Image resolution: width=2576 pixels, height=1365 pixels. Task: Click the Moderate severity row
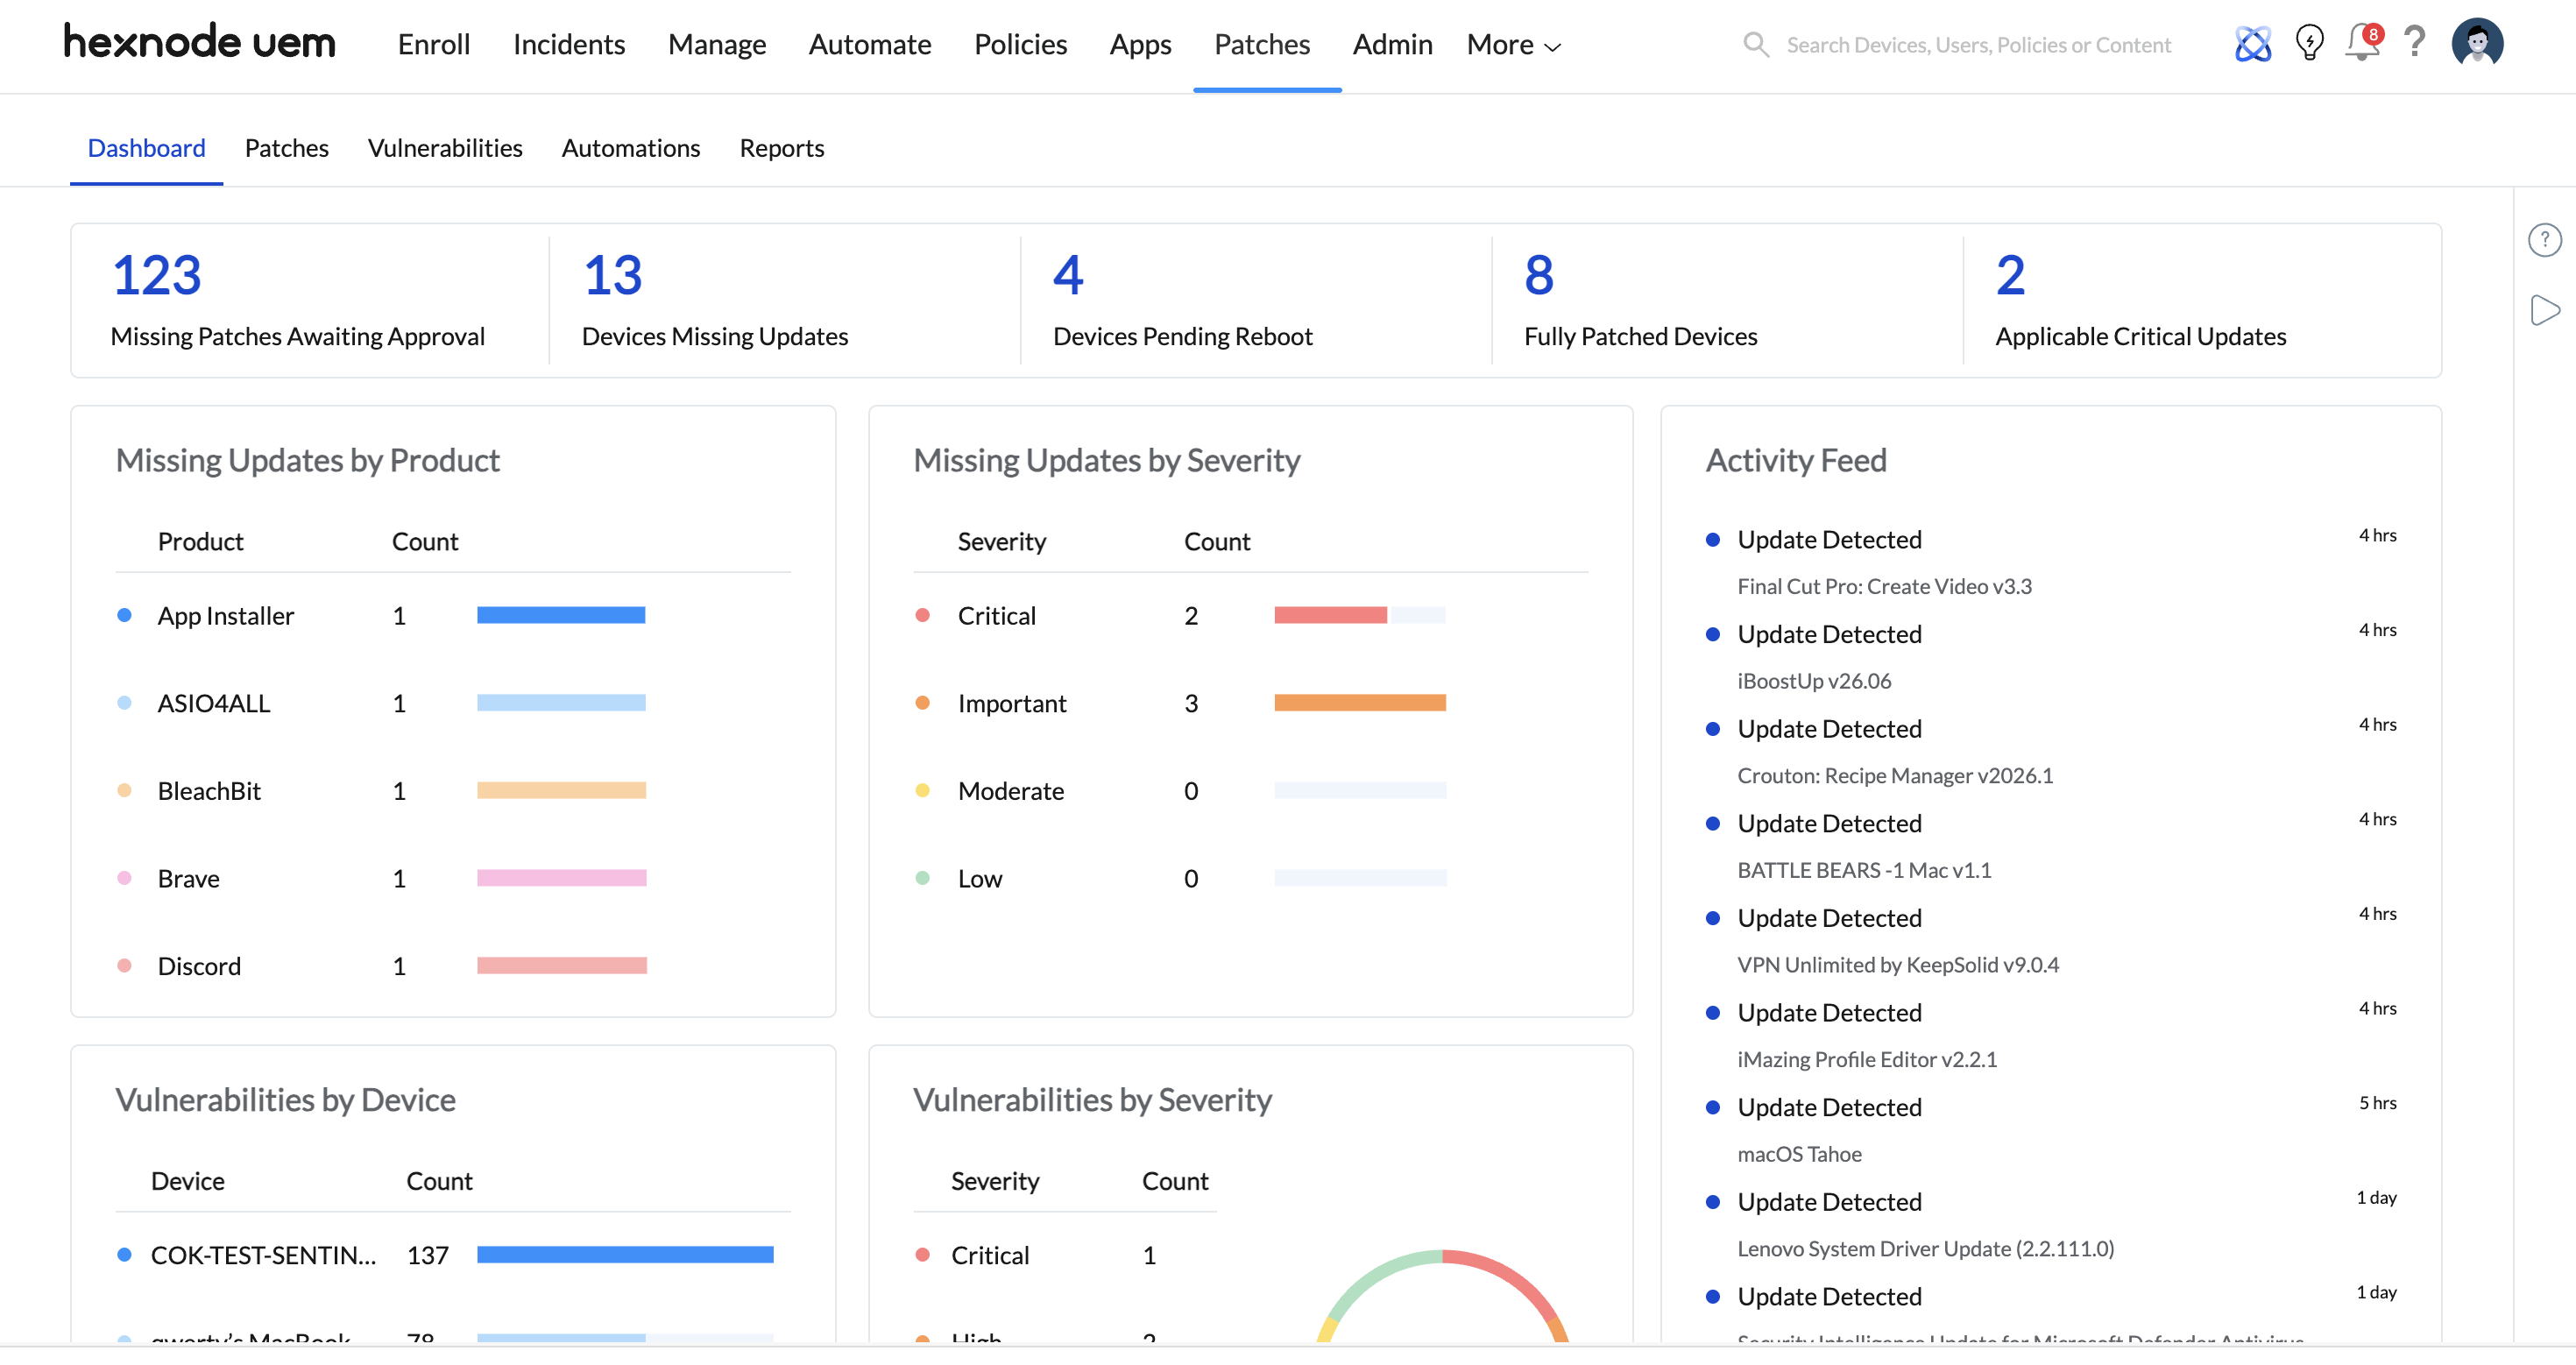[x=1251, y=791]
